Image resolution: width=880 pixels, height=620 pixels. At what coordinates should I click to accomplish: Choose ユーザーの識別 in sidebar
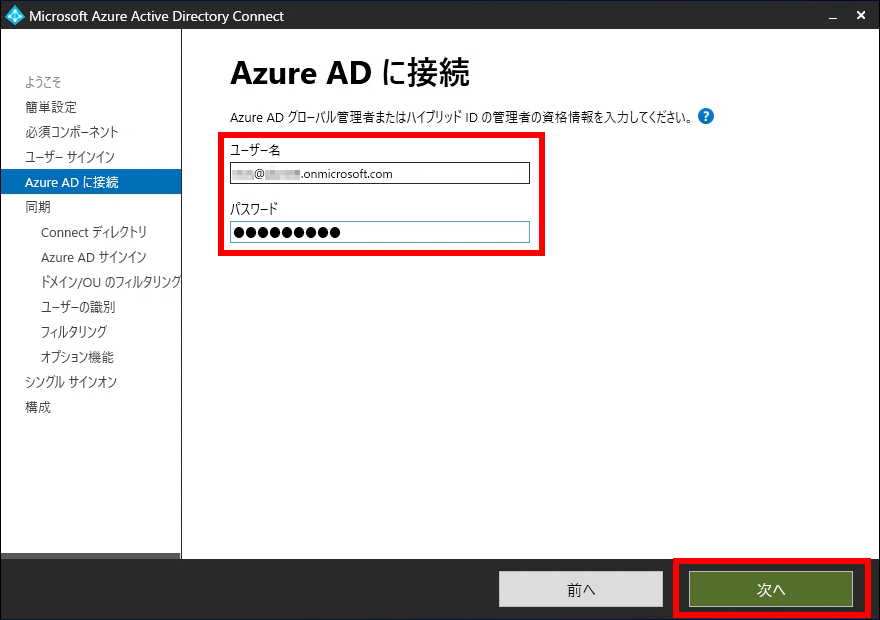pos(78,307)
